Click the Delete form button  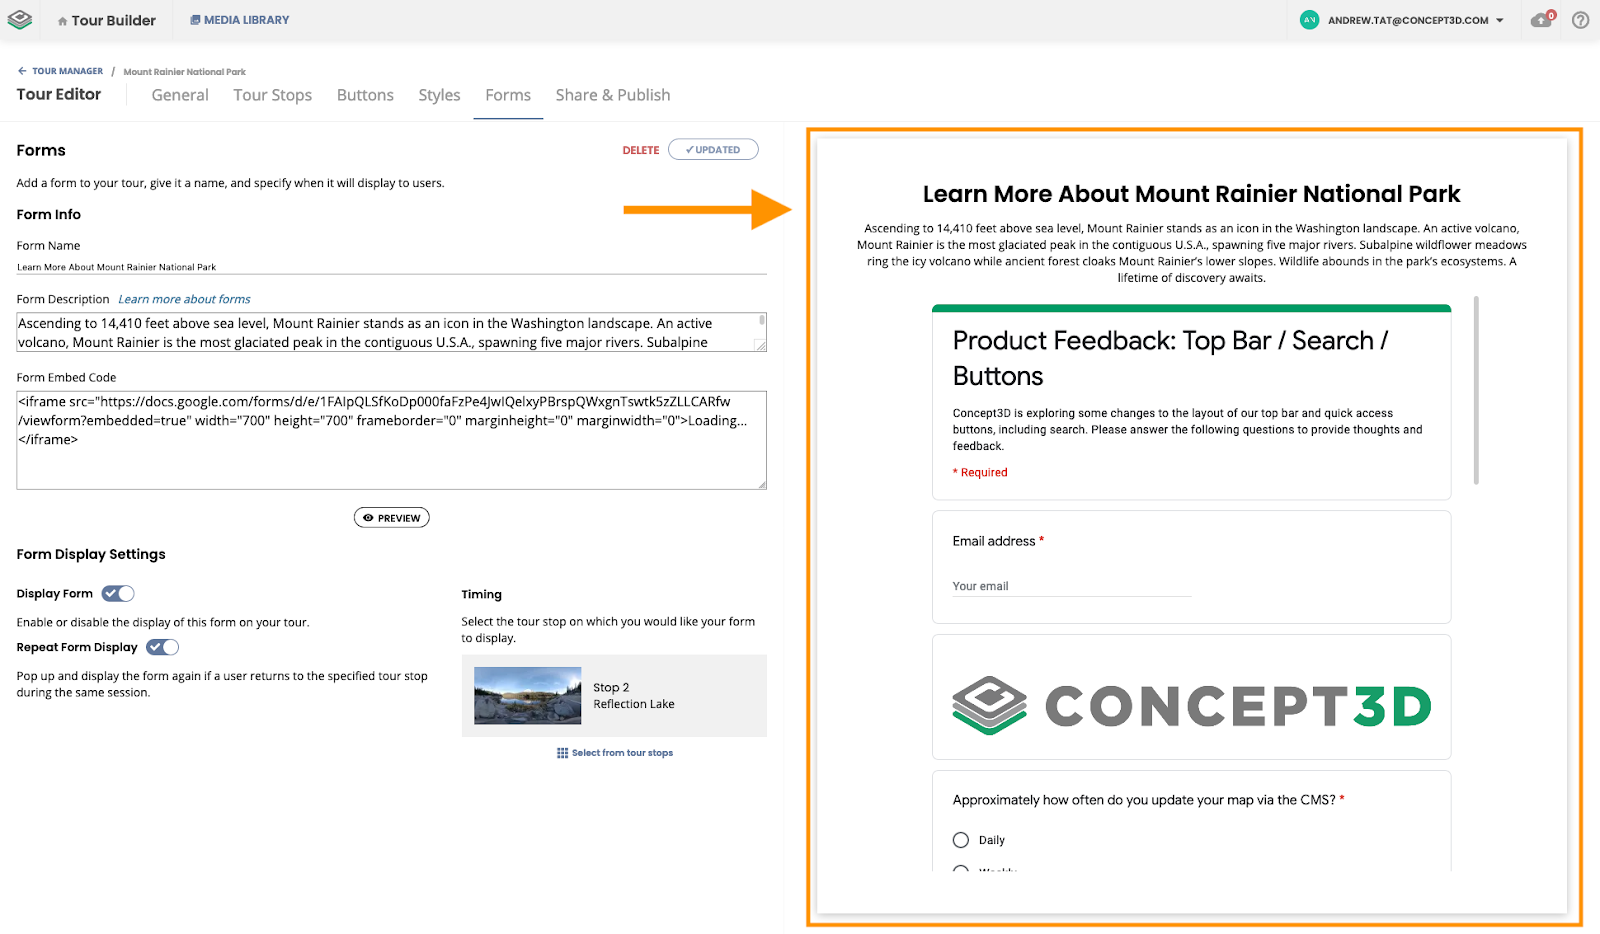click(x=641, y=150)
